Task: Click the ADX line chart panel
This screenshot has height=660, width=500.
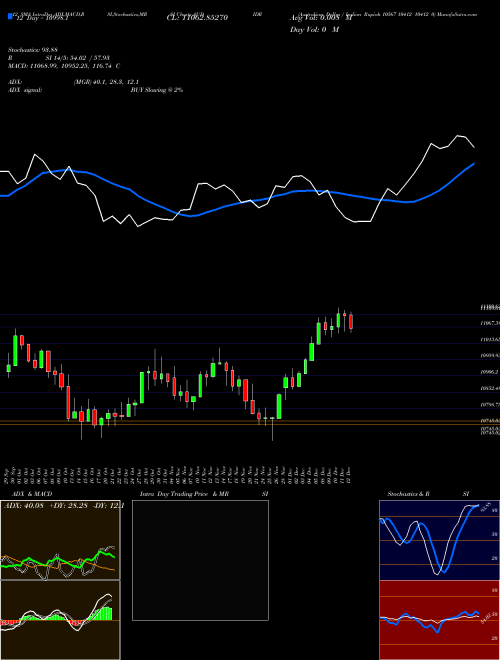Action: click(60, 540)
